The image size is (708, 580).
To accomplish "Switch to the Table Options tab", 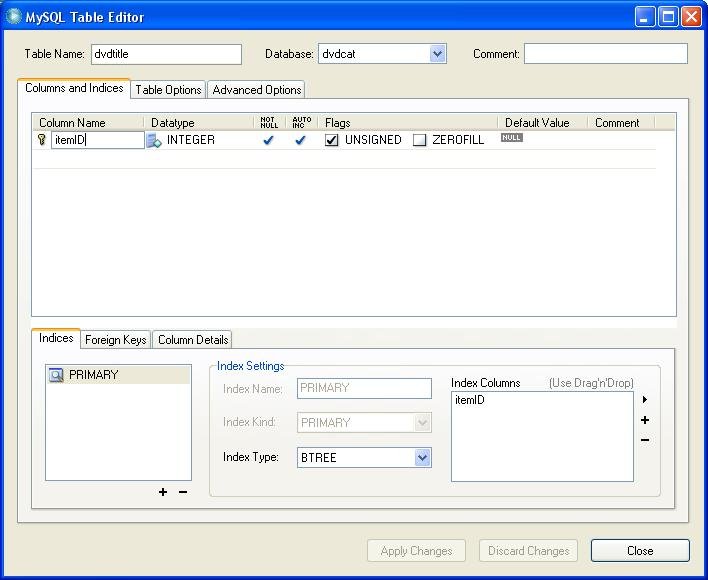I will pyautogui.click(x=168, y=90).
